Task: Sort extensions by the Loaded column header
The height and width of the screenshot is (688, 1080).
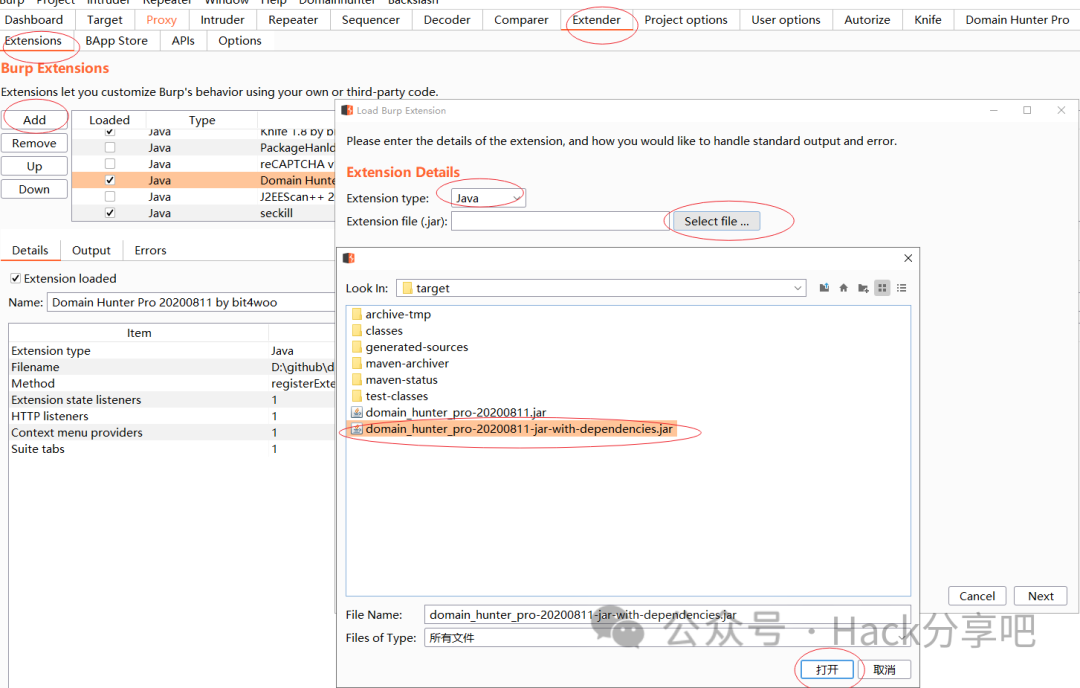Action: click(x=109, y=120)
